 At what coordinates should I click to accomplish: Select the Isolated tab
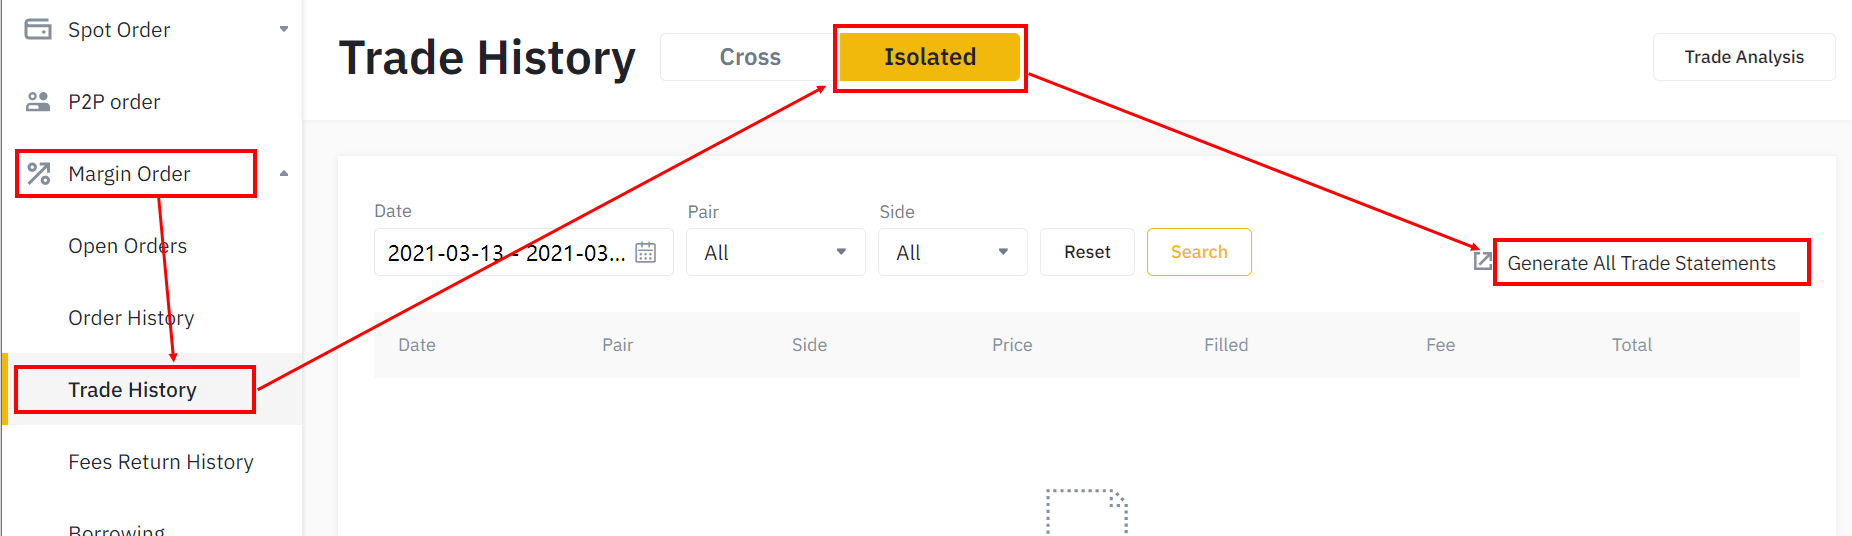(930, 57)
